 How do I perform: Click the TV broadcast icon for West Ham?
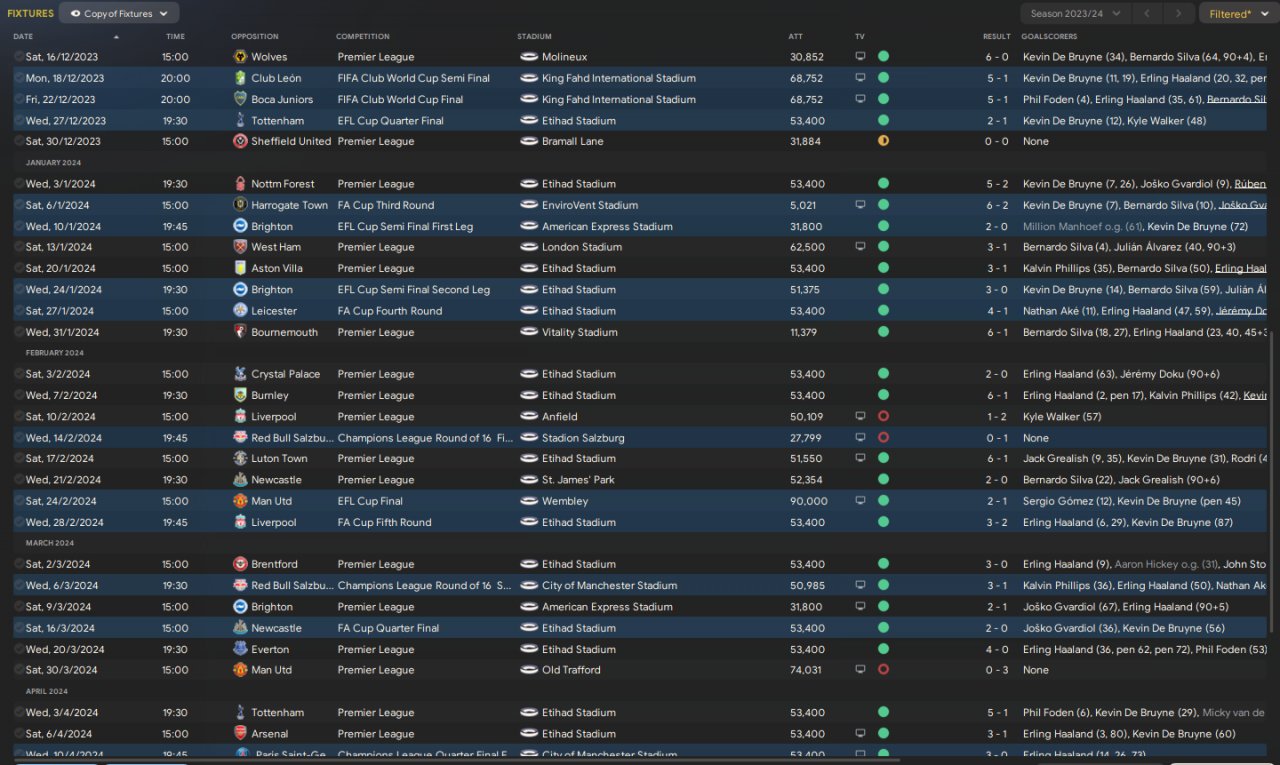860,247
